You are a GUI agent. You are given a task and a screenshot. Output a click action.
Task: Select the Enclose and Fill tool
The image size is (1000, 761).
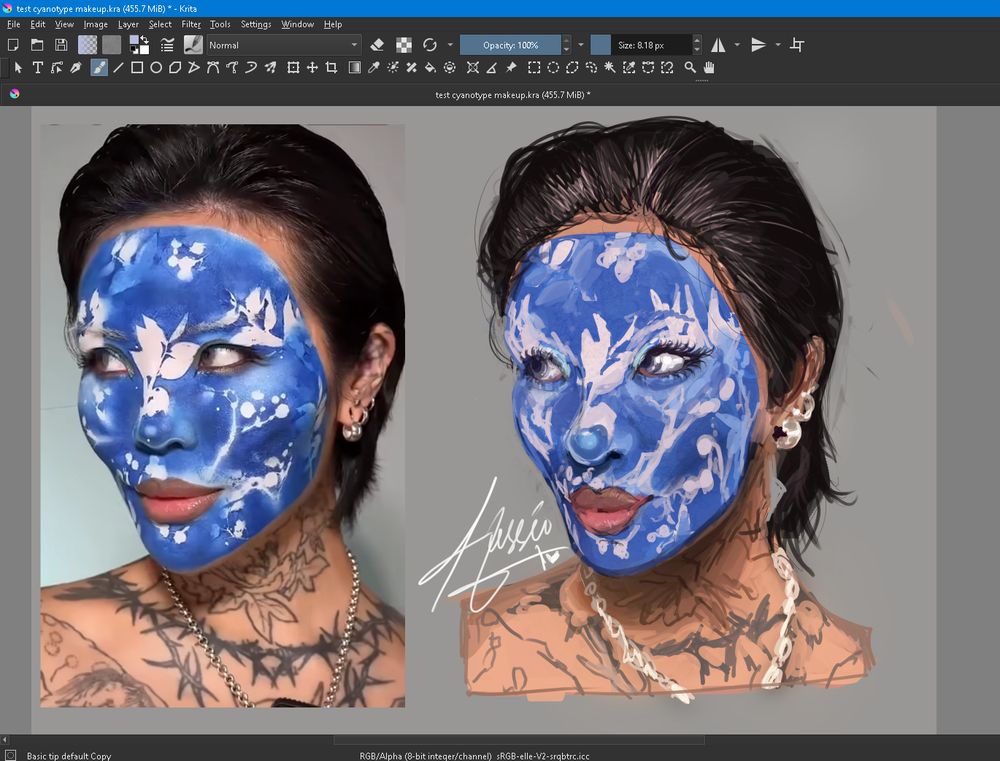[x=450, y=68]
